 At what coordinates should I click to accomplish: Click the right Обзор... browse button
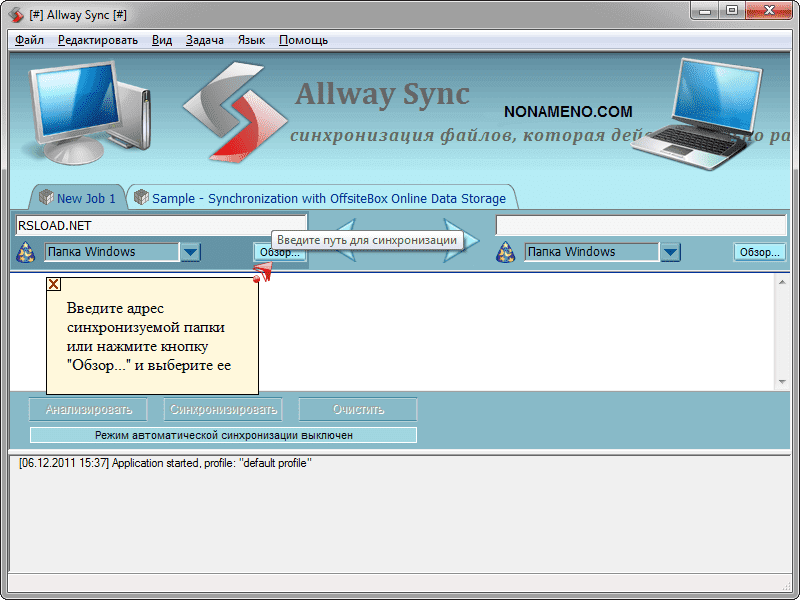tap(759, 252)
